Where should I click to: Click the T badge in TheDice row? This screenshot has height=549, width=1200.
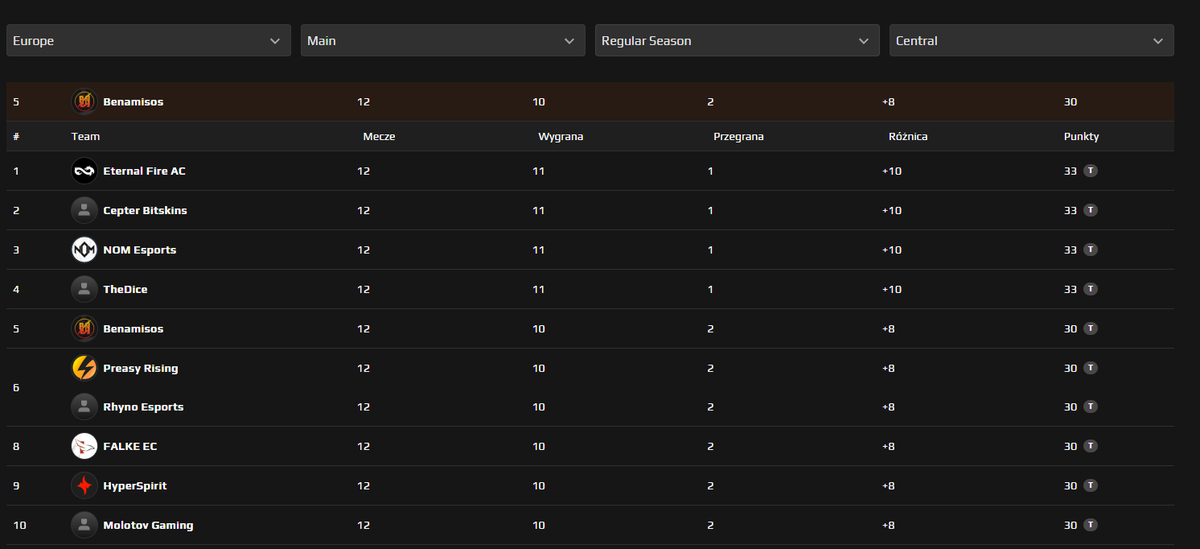(x=1090, y=289)
